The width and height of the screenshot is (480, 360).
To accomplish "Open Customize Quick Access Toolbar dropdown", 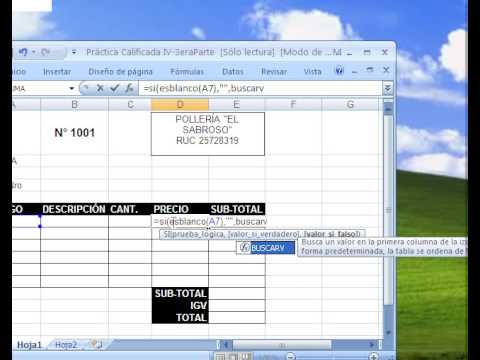I will 74,52.
